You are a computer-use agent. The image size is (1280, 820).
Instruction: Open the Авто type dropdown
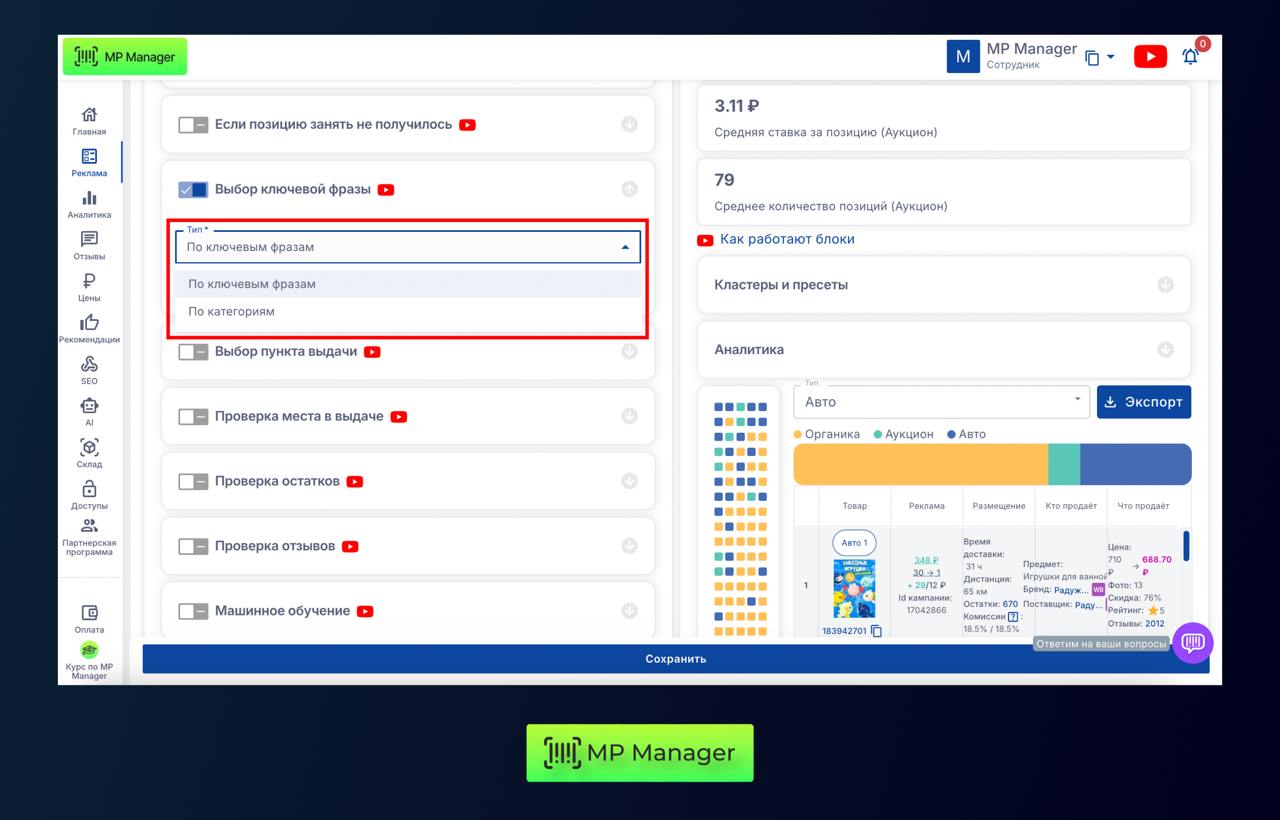(940, 402)
